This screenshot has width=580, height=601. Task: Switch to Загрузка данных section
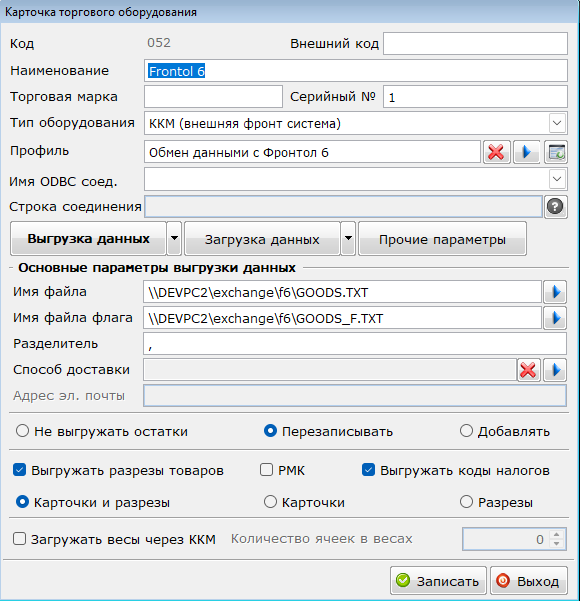[x=262, y=238]
